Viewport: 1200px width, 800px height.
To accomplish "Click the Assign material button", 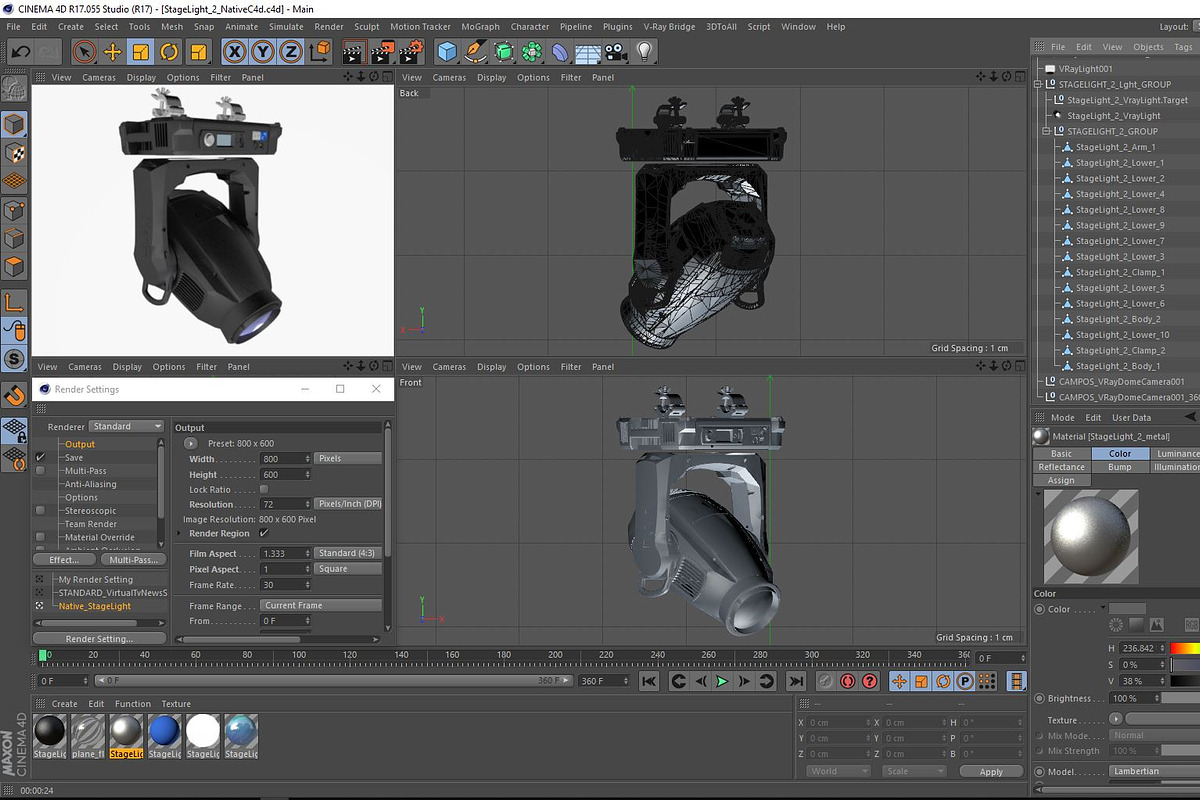I will pos(1061,480).
